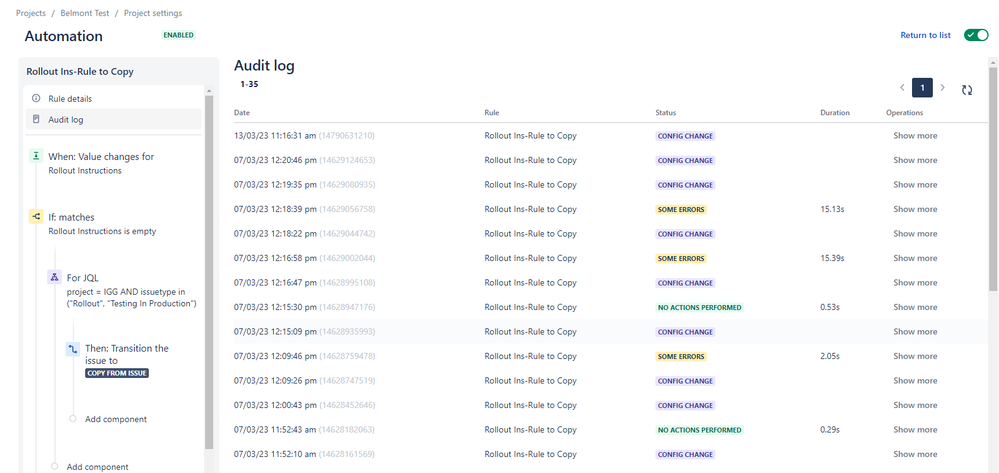999x473 pixels.
Task: Show more for 07/03/23 12:18:22 pm entry
Action: coord(915,234)
